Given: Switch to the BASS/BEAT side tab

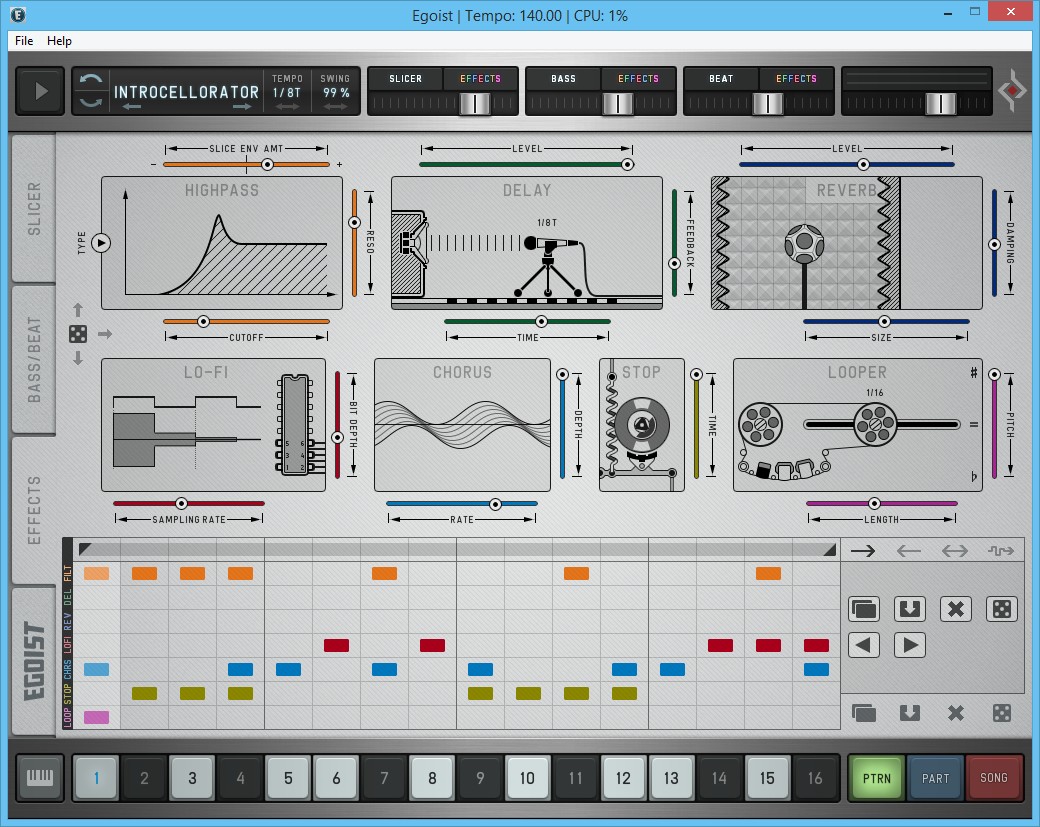Looking at the screenshot, I should 33,360.
